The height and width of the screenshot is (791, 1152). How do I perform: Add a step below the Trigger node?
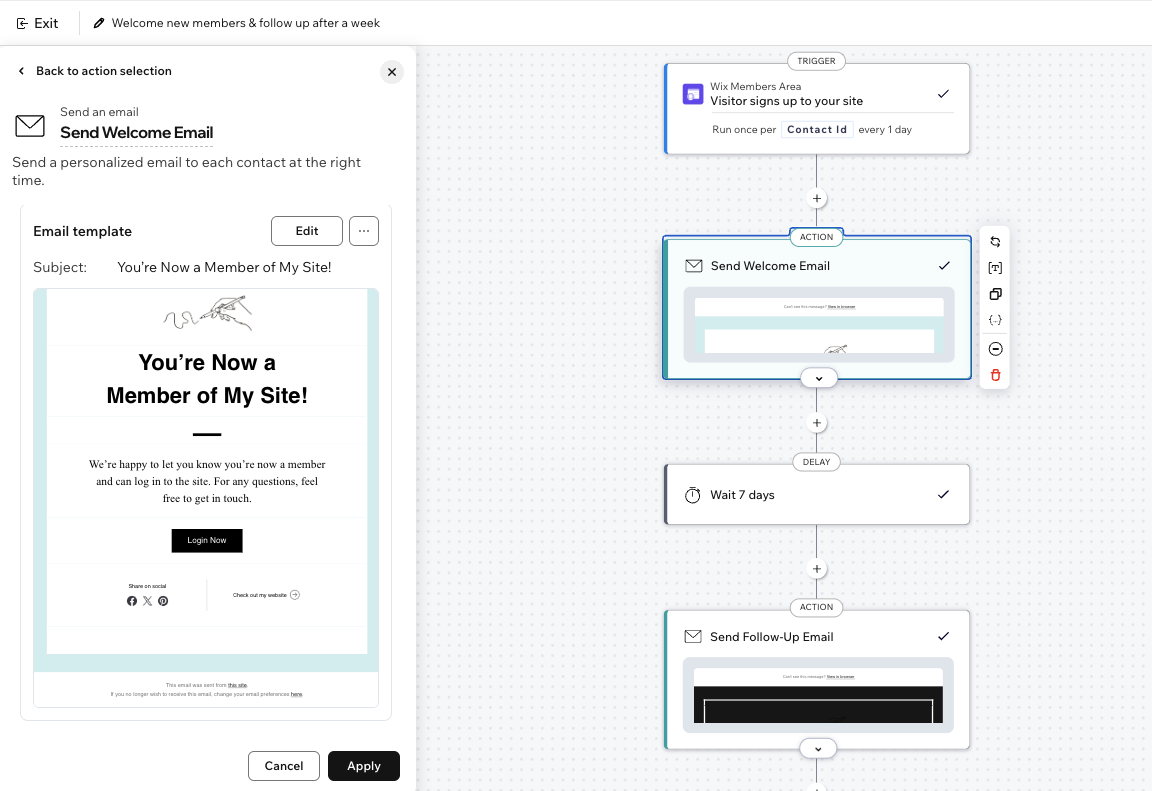[816, 198]
